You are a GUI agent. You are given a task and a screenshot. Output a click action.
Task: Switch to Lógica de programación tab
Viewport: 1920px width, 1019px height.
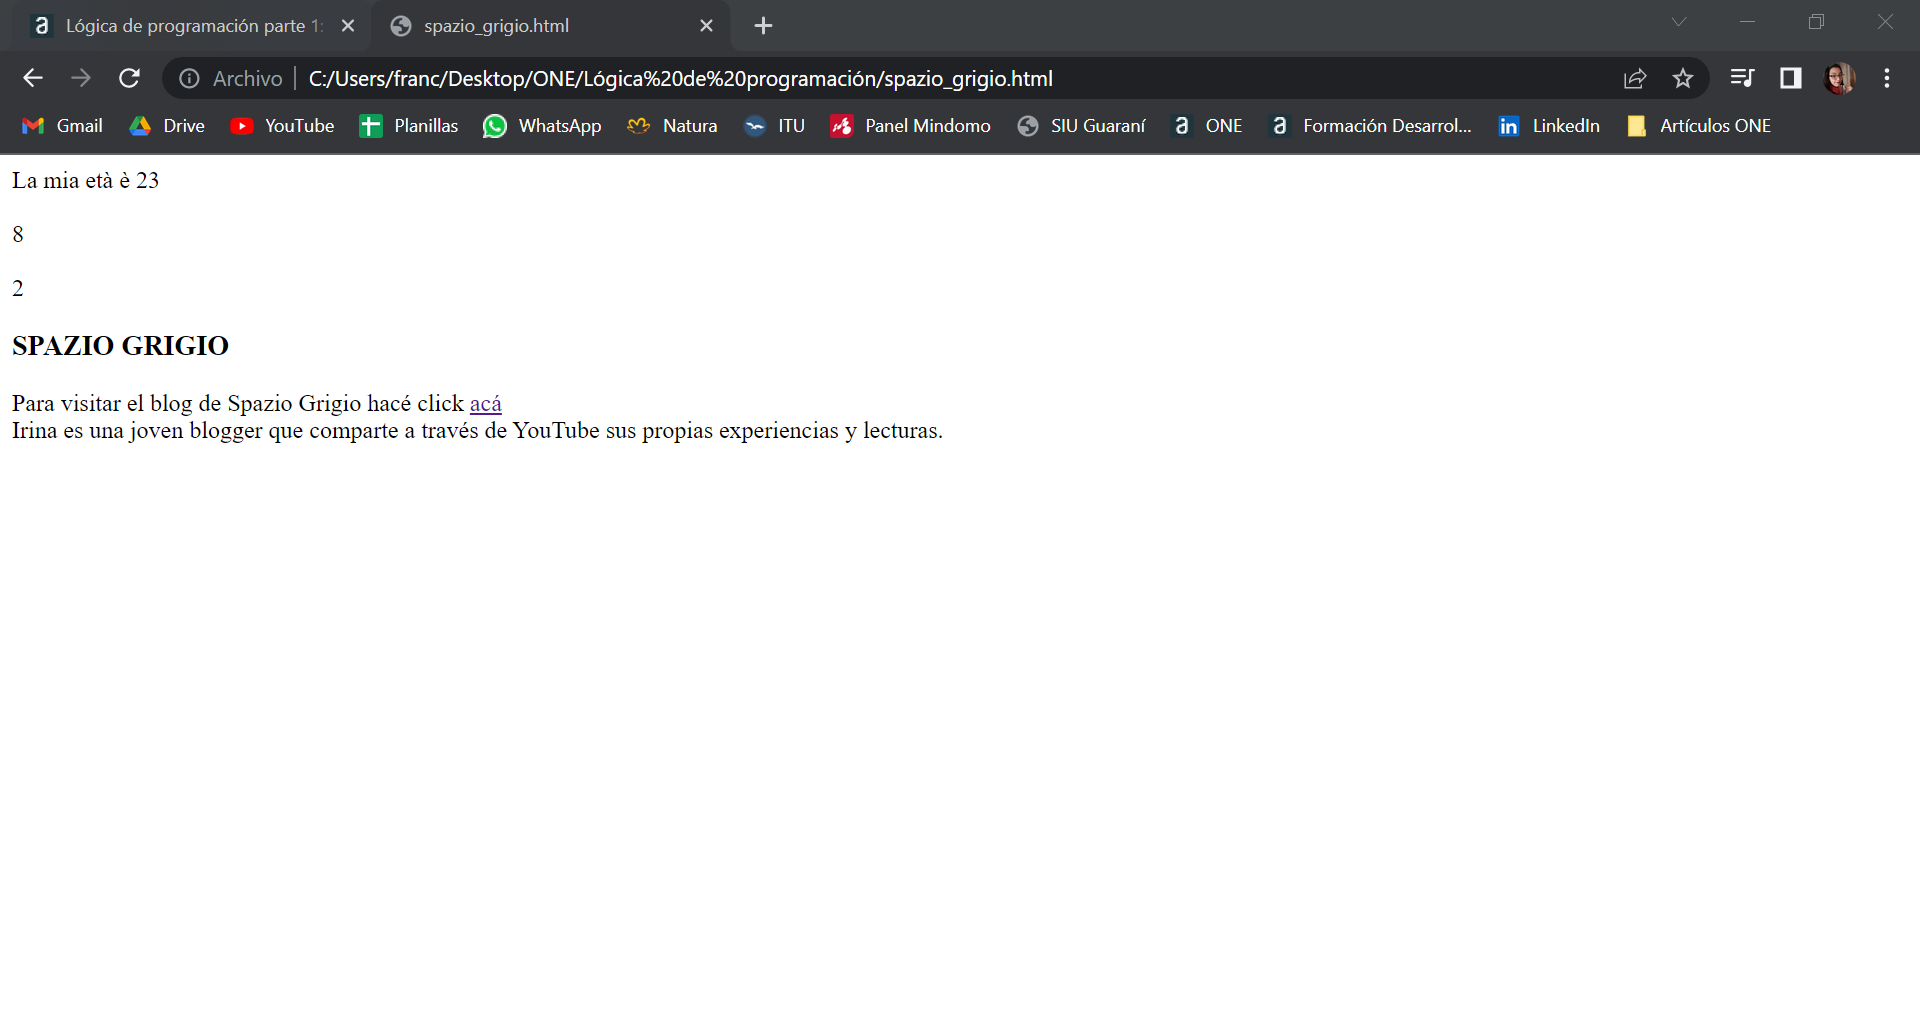[x=190, y=26]
